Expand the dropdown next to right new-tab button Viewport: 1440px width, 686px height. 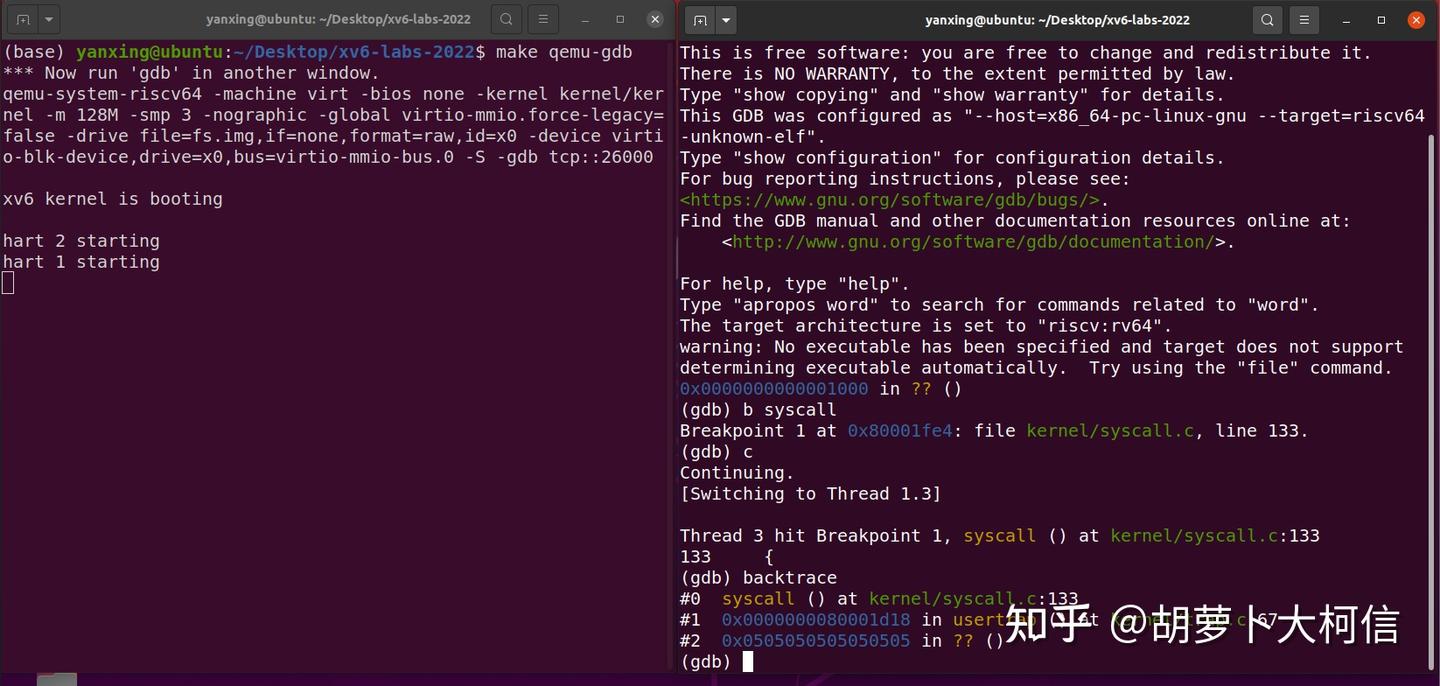coord(724,19)
